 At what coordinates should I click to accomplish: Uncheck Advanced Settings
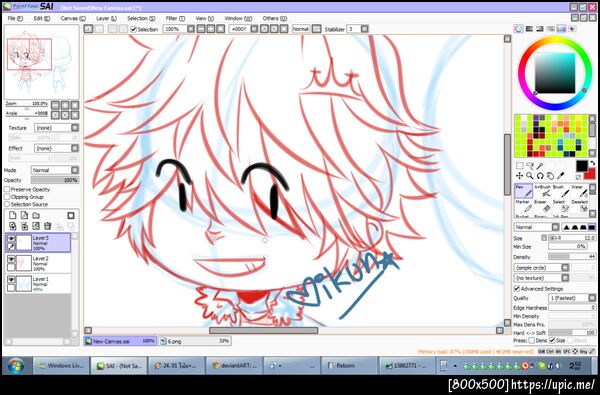[x=517, y=288]
